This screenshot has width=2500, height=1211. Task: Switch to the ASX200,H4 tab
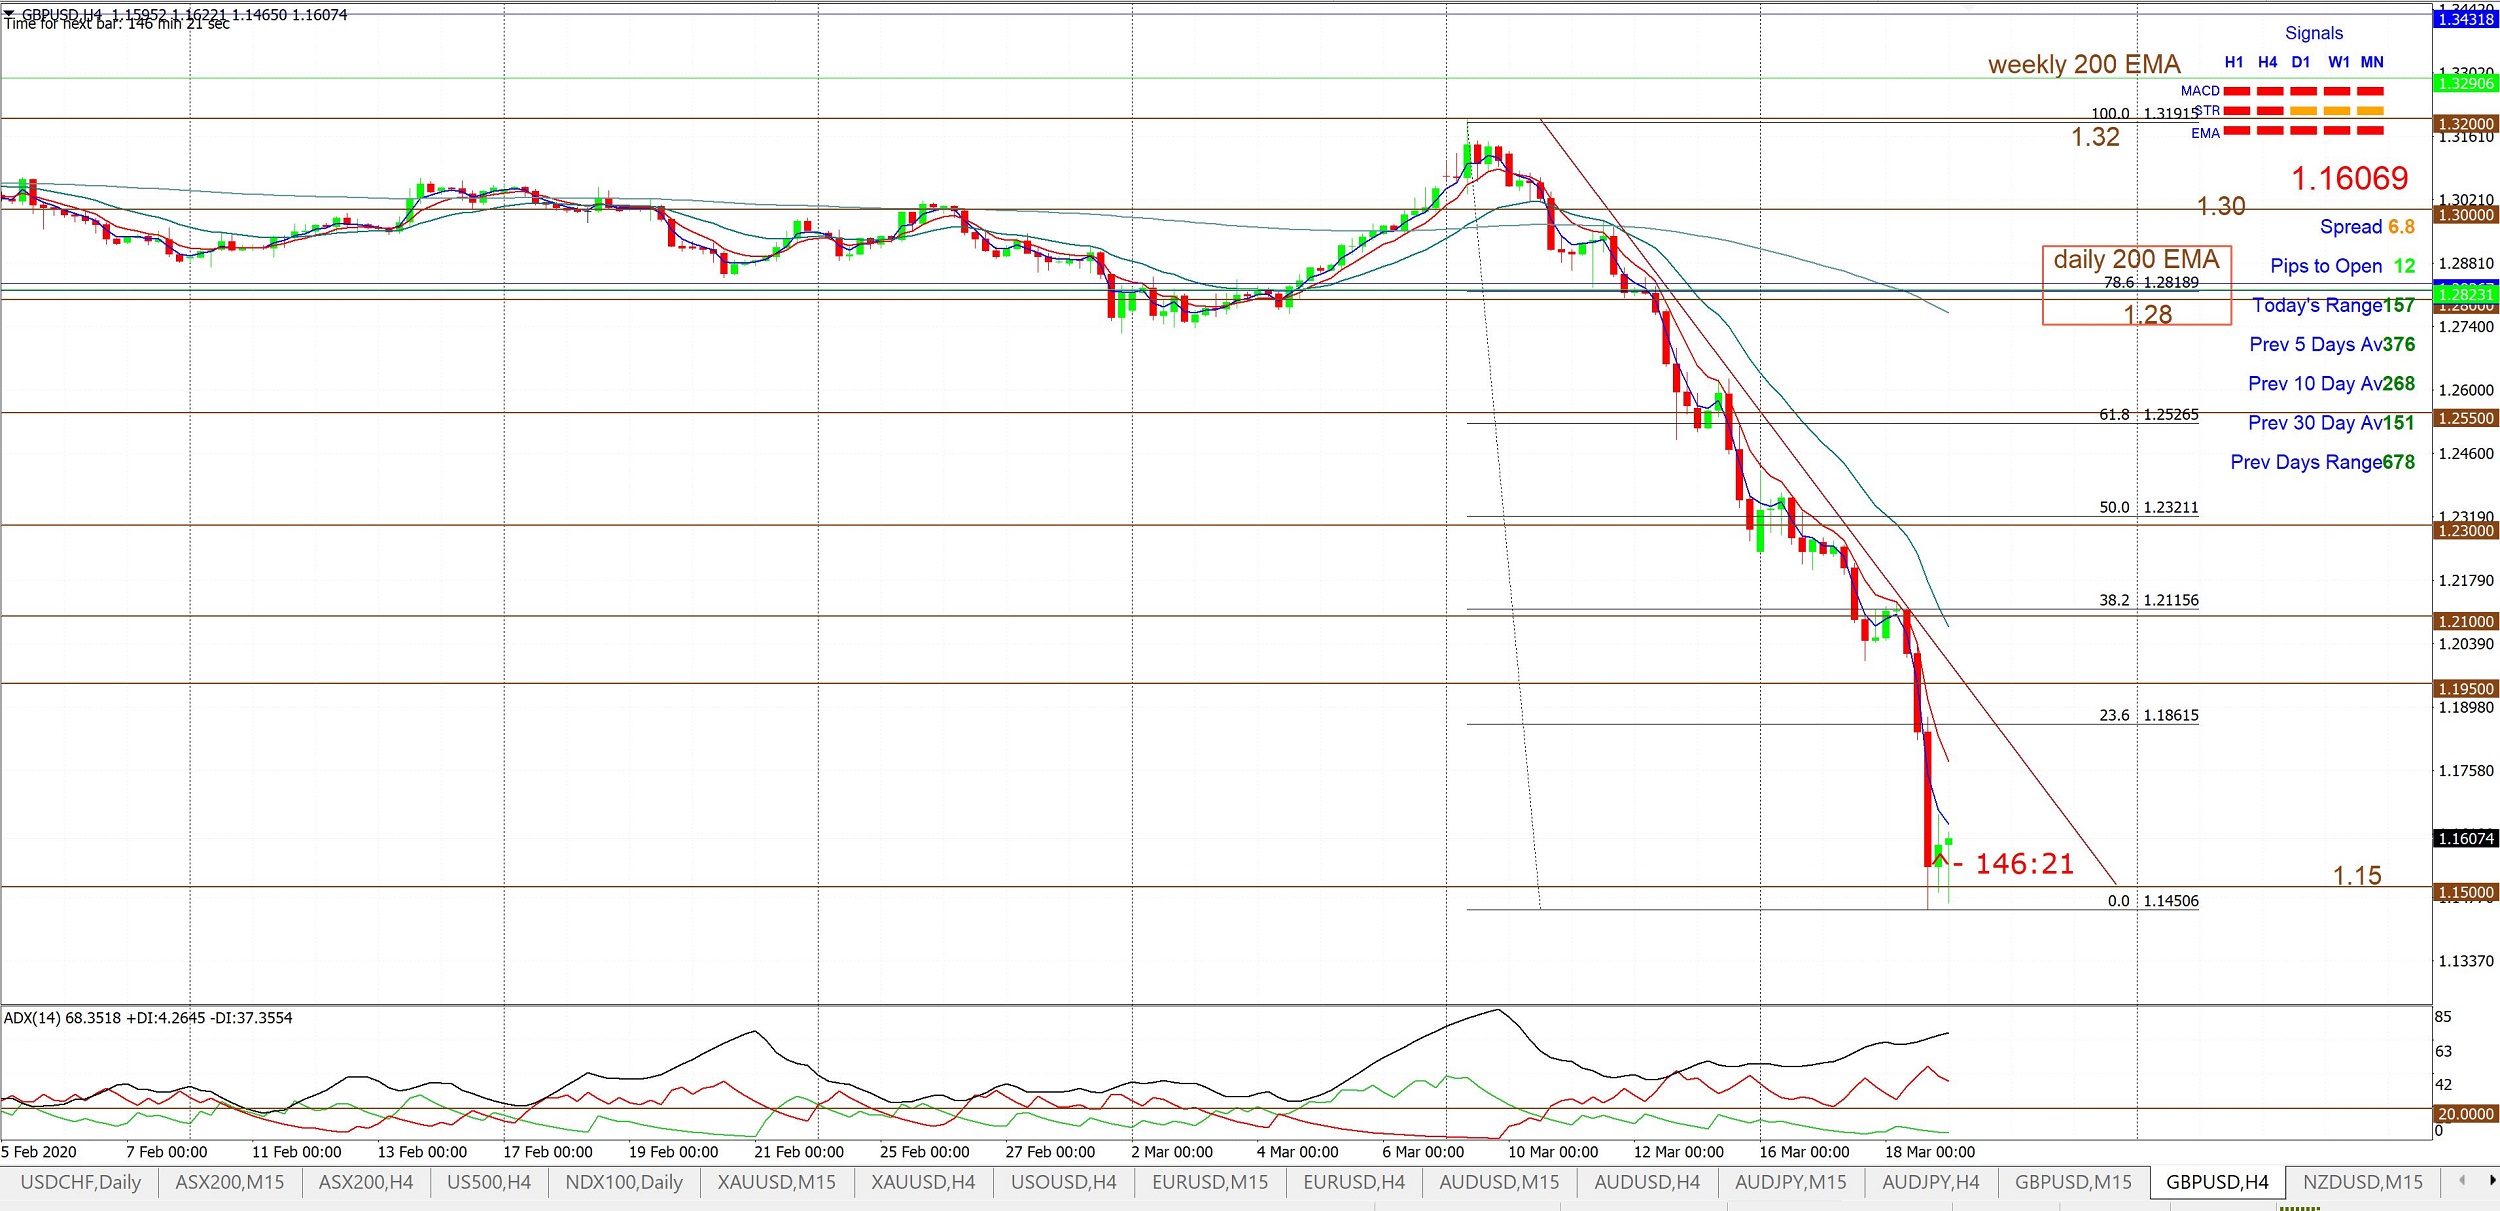point(366,1182)
